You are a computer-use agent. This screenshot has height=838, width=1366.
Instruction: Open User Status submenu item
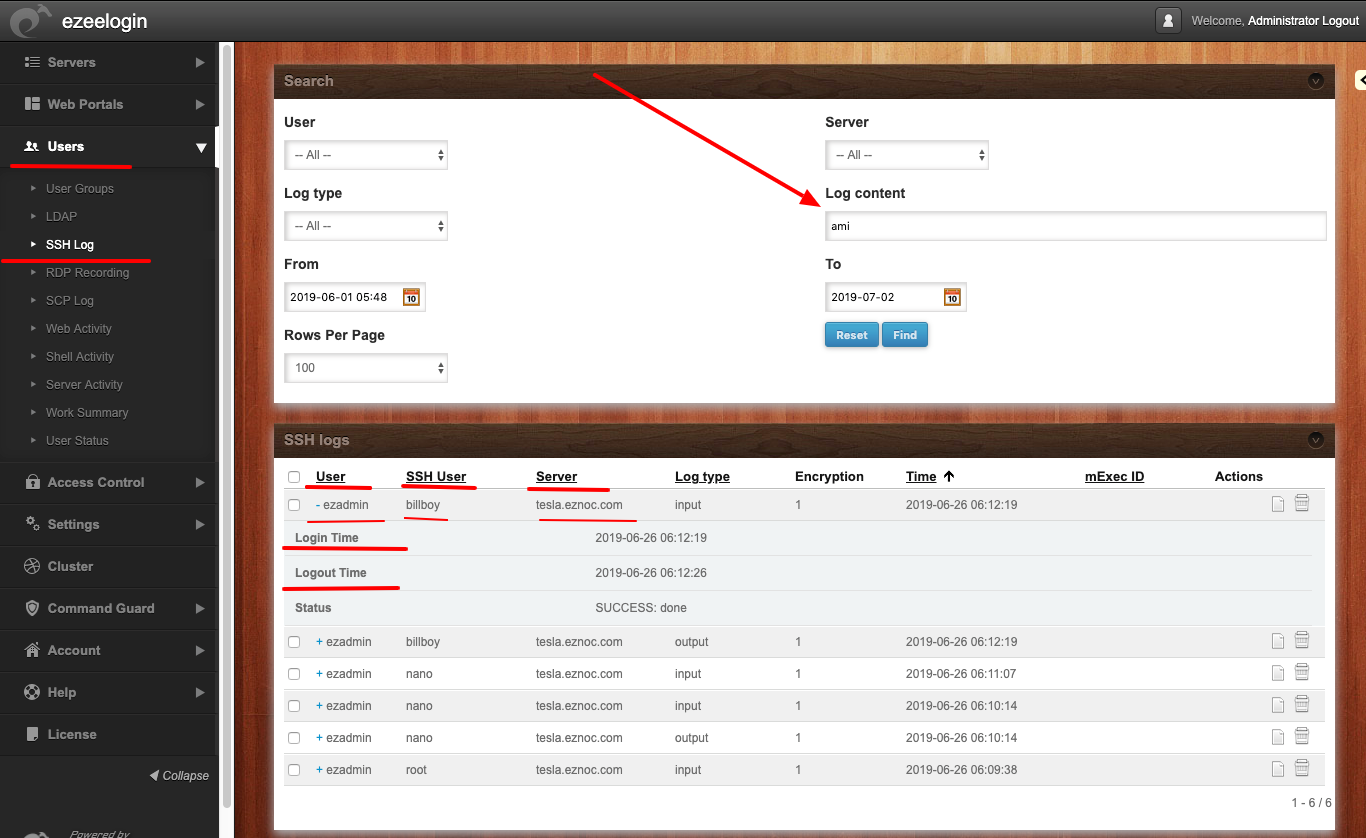click(x=77, y=440)
